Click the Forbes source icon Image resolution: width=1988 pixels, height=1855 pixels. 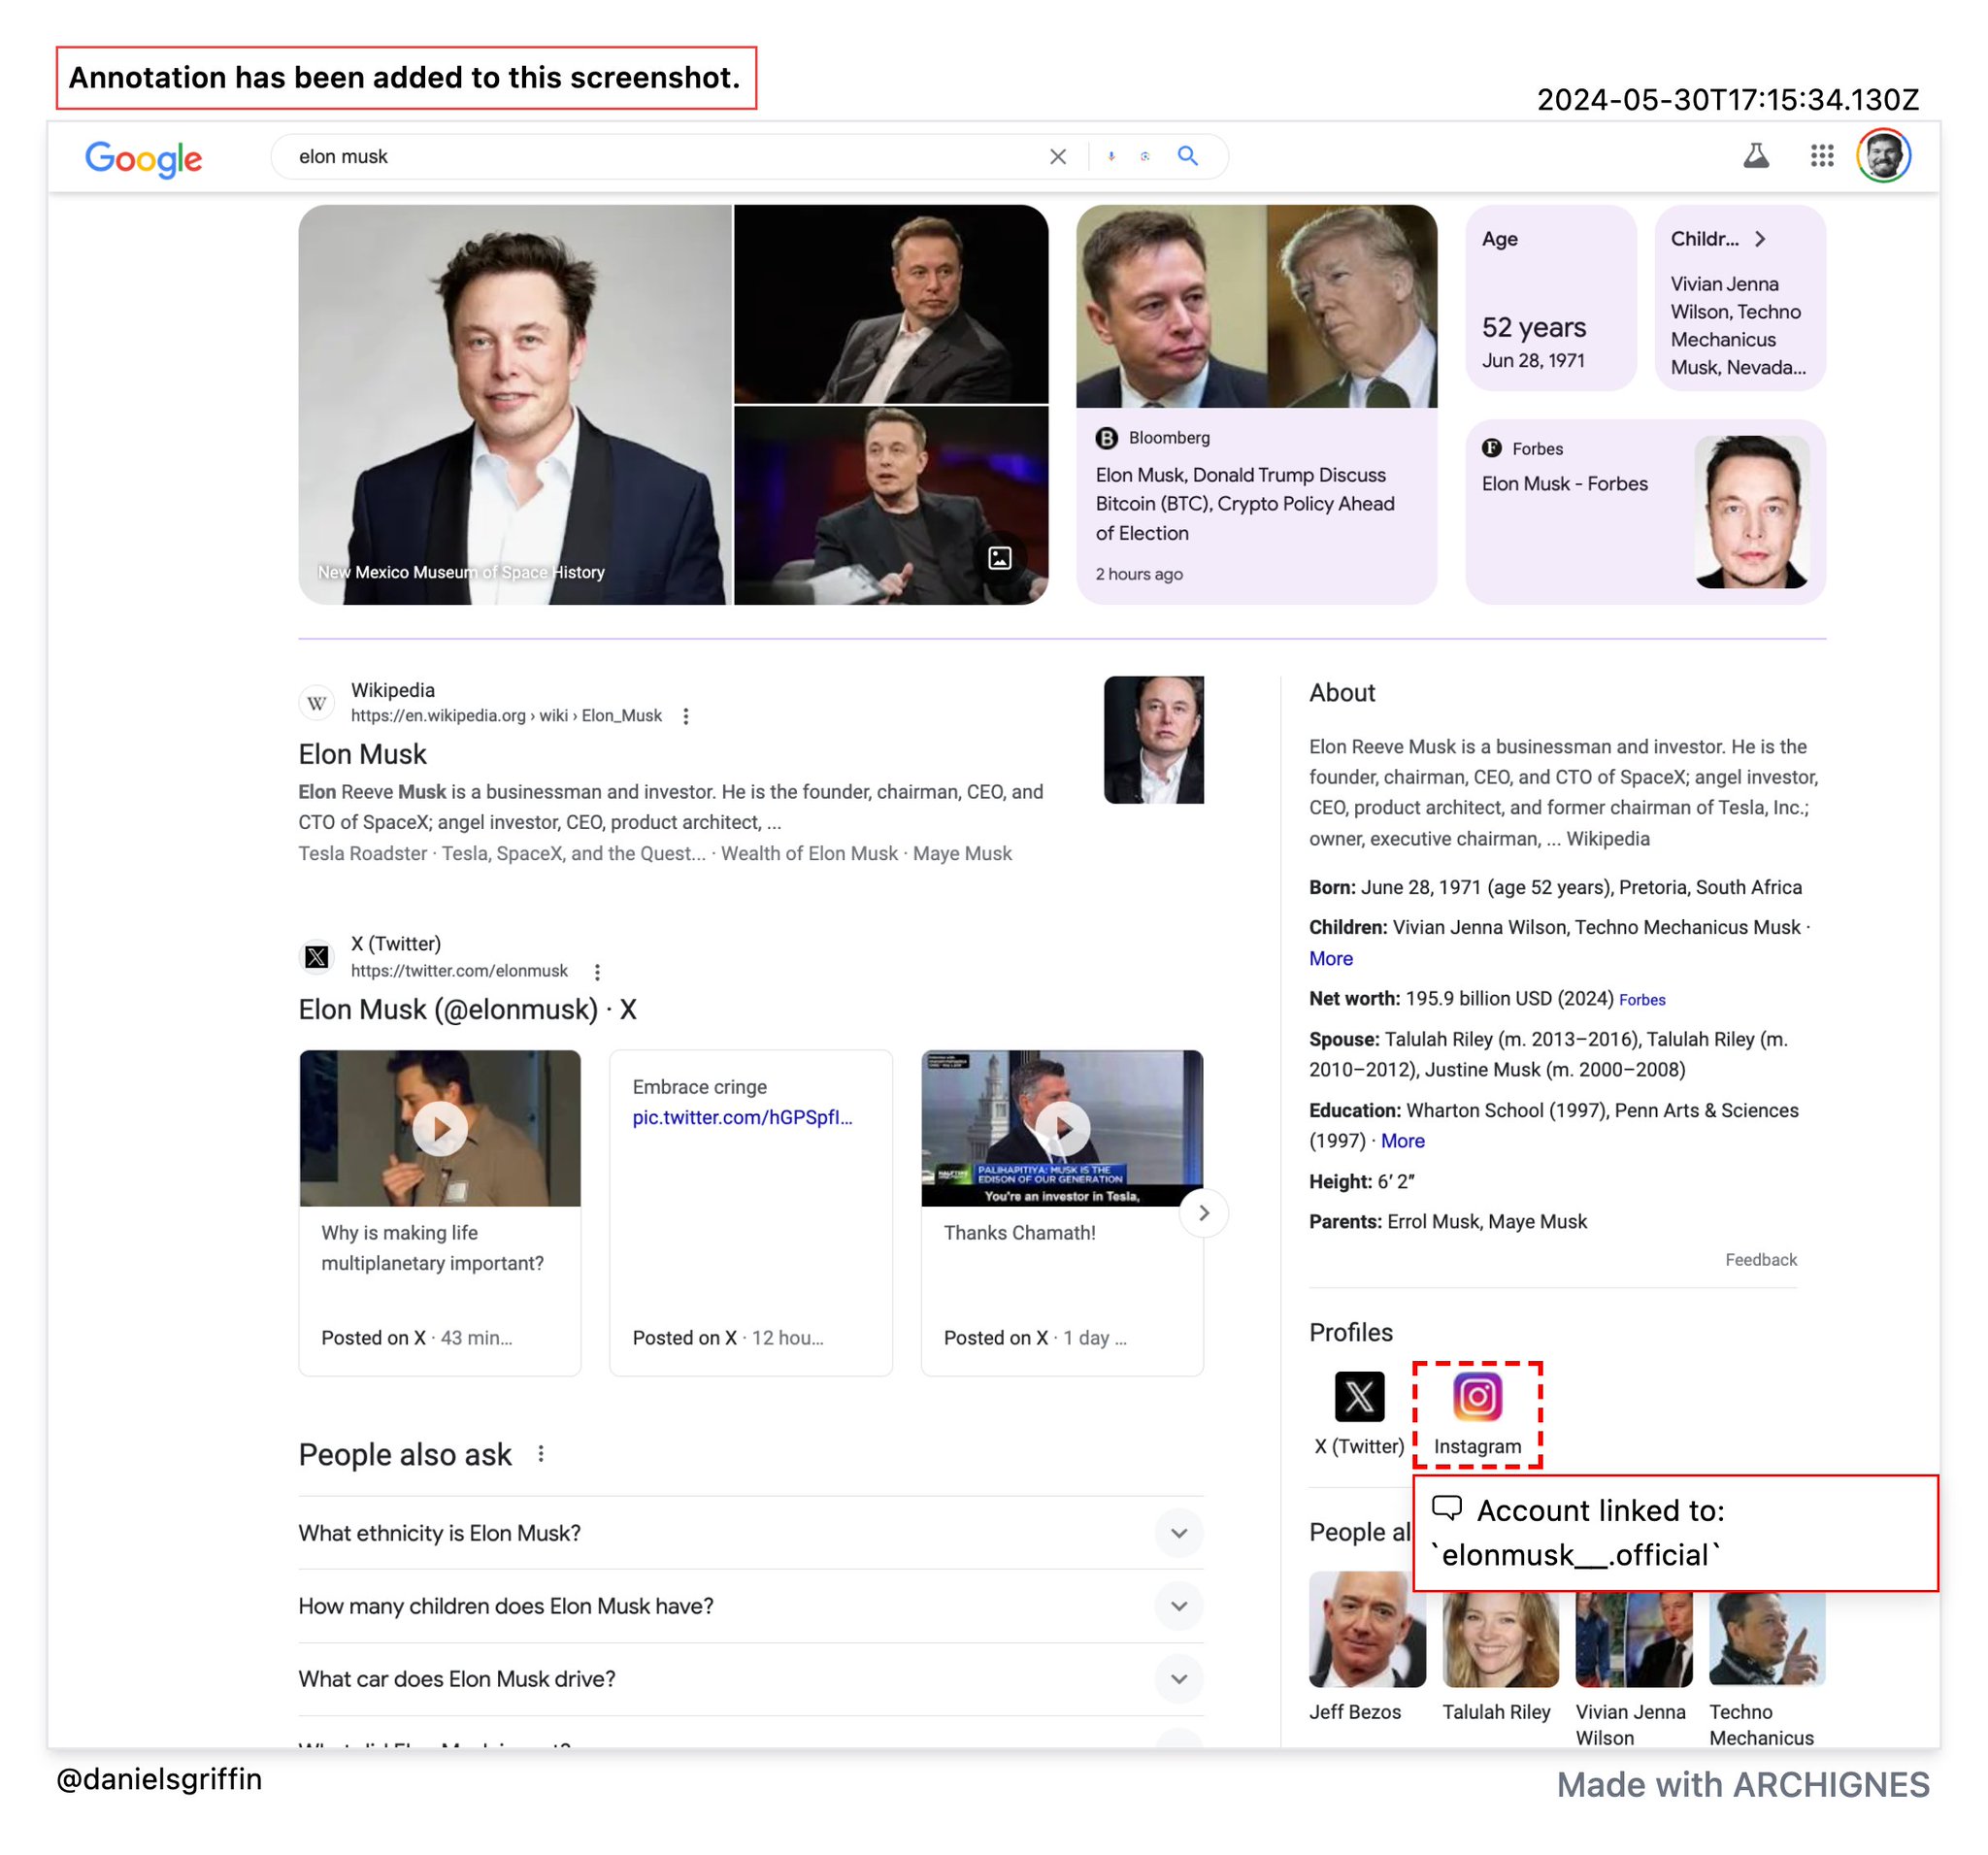click(1492, 448)
